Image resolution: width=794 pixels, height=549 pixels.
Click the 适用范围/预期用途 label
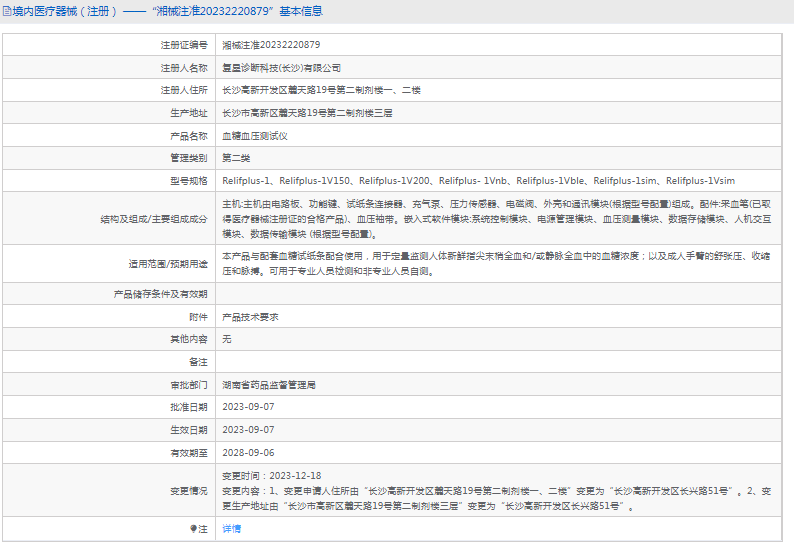pyautogui.click(x=168, y=264)
